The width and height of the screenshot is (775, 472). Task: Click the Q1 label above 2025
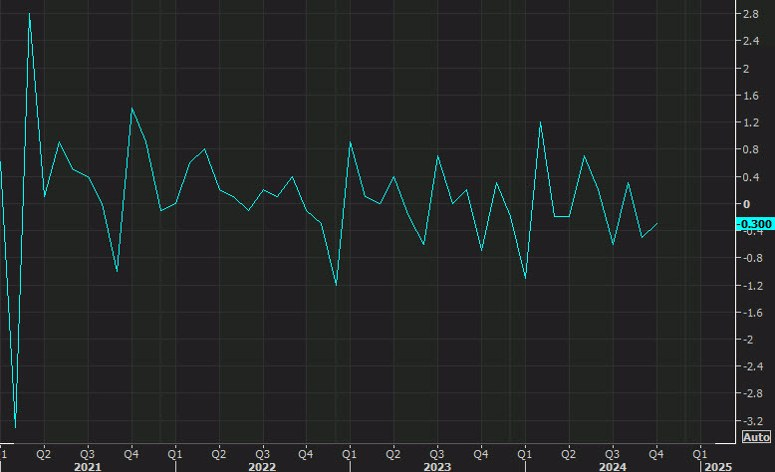[699, 454]
